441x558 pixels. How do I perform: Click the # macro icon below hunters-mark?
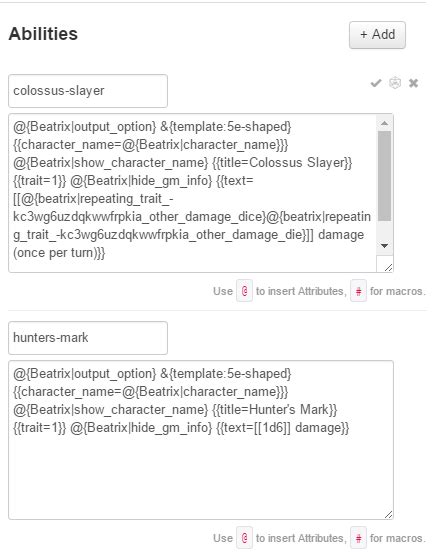[358, 538]
